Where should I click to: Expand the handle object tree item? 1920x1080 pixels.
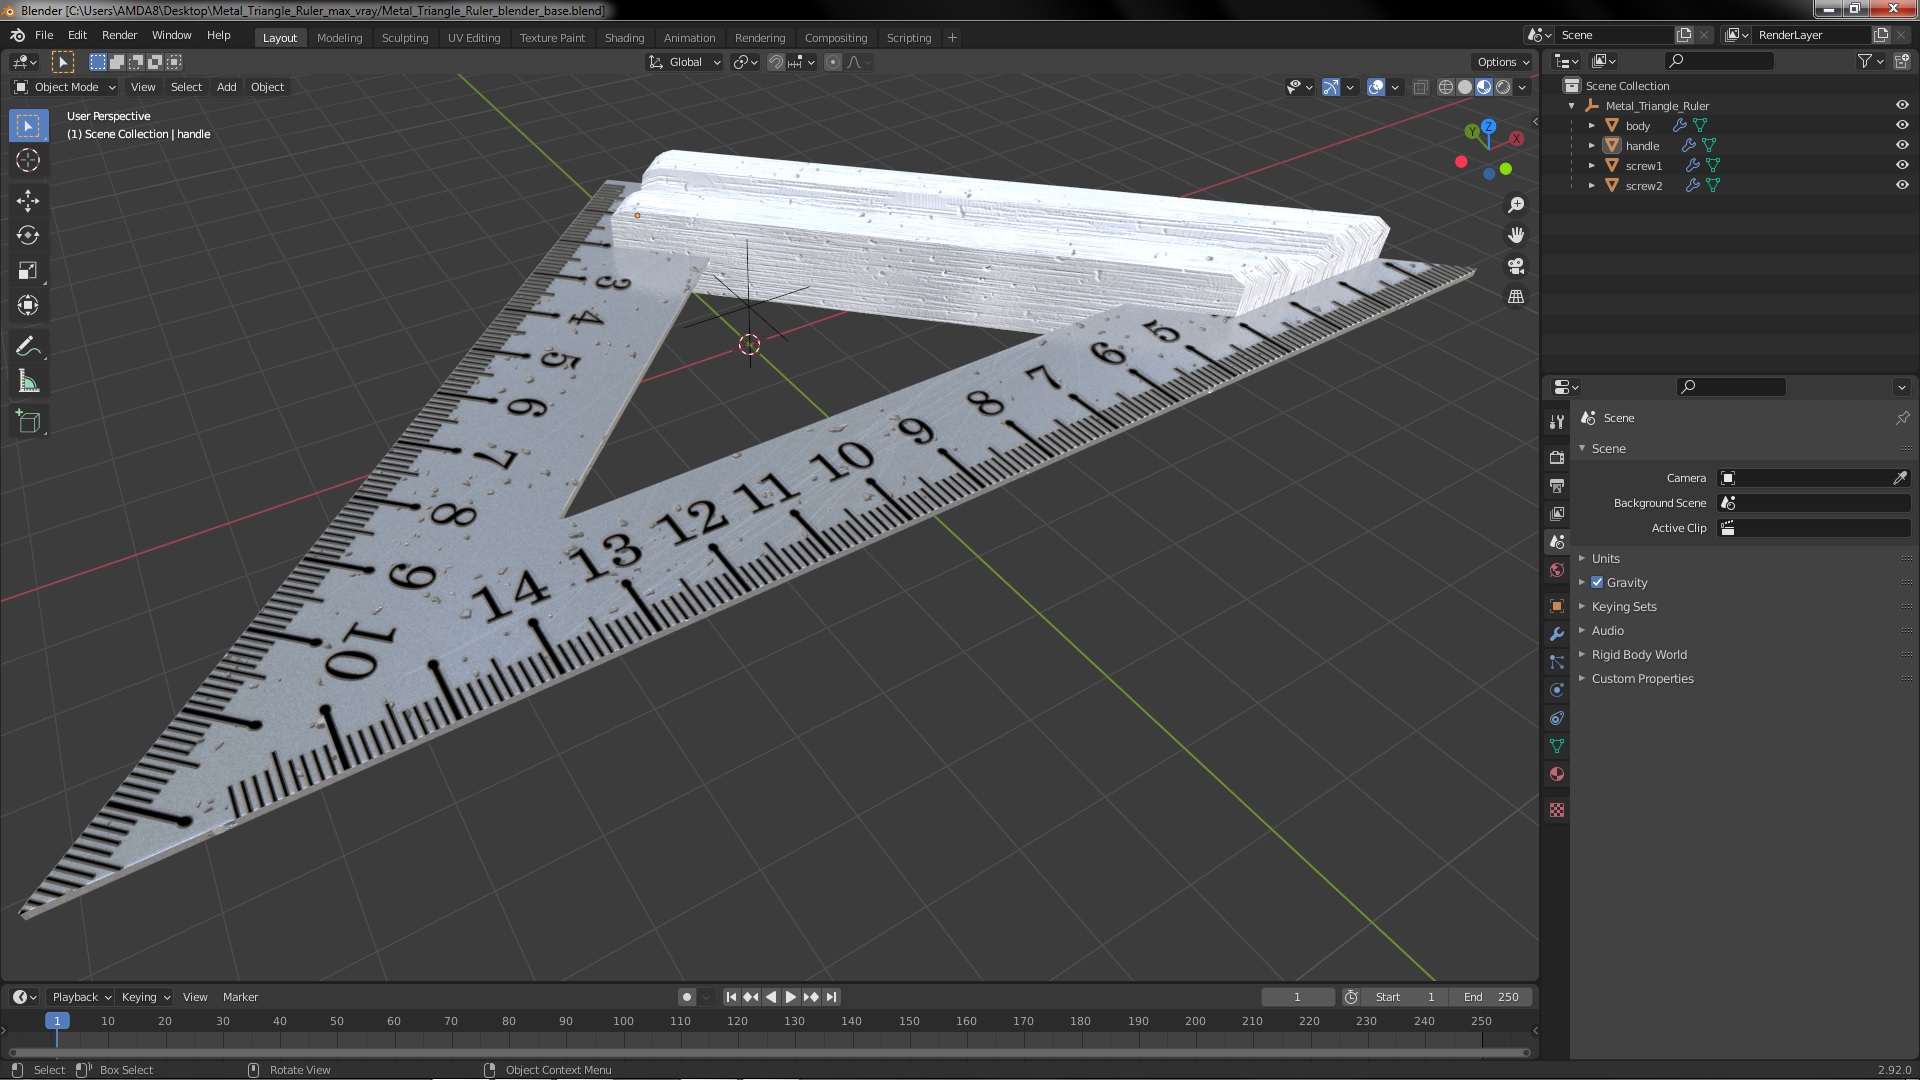tap(1592, 146)
